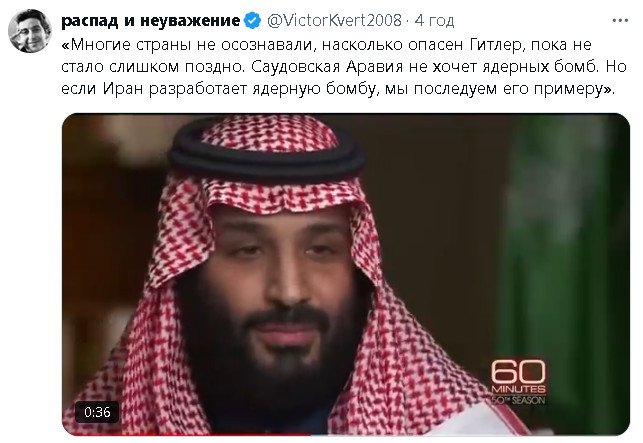Click the 0:36 video duration badge

97,412
